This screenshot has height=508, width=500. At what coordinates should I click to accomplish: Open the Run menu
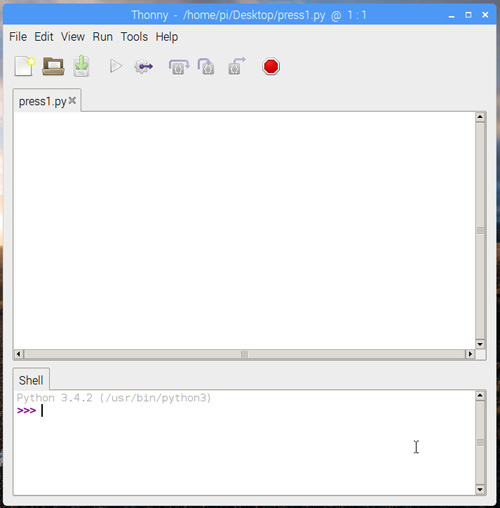(102, 37)
